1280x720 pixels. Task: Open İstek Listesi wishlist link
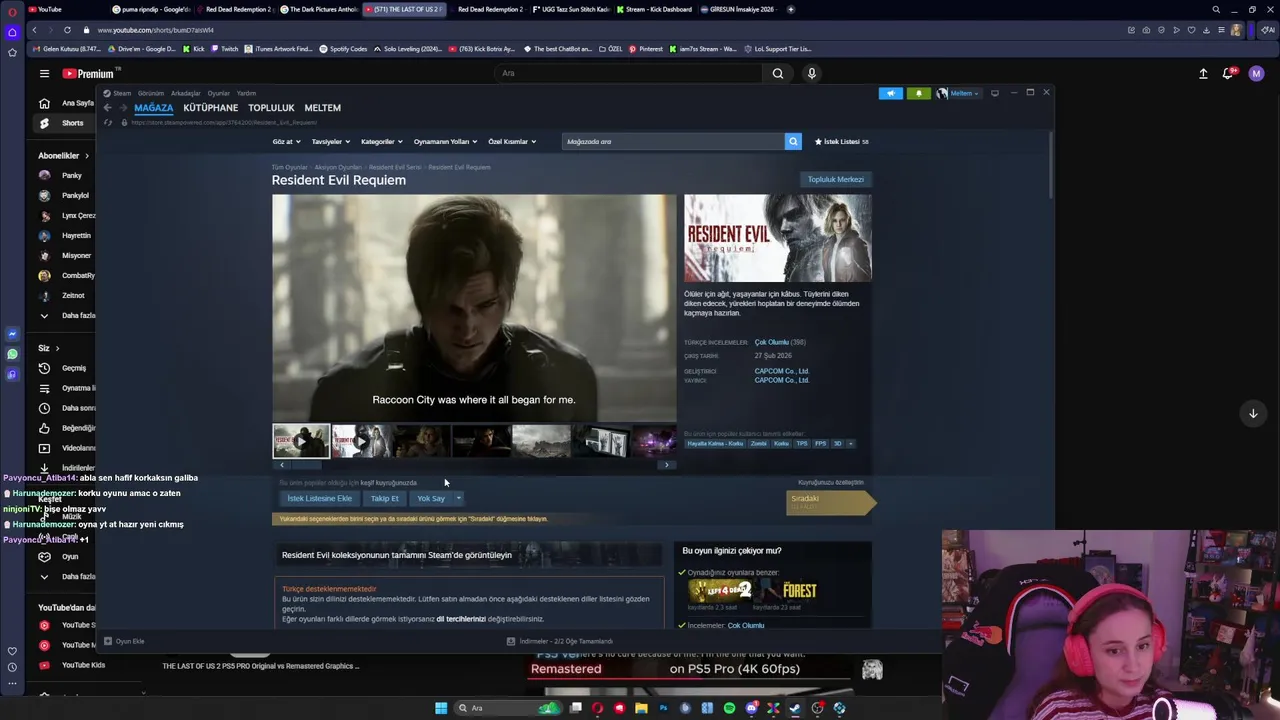tap(841, 142)
